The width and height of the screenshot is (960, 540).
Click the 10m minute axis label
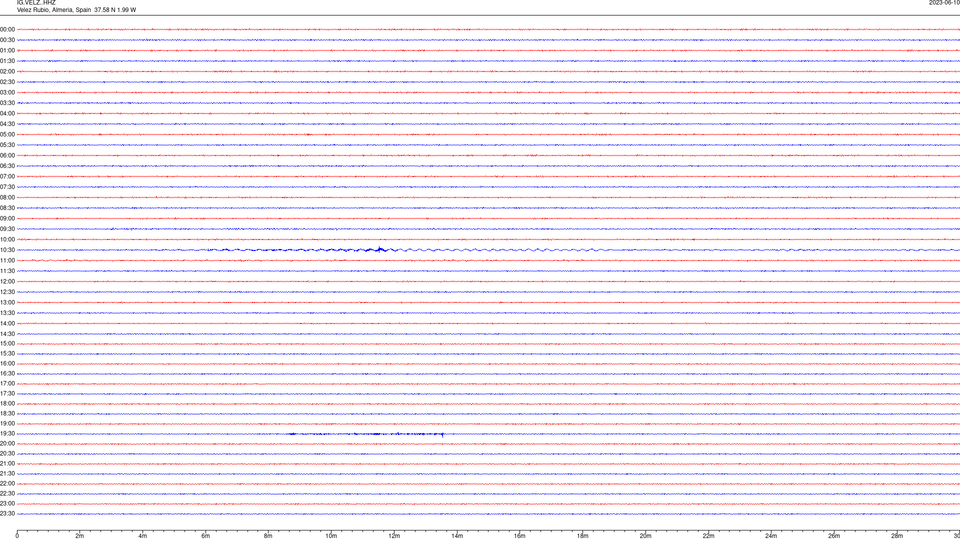pos(331,536)
